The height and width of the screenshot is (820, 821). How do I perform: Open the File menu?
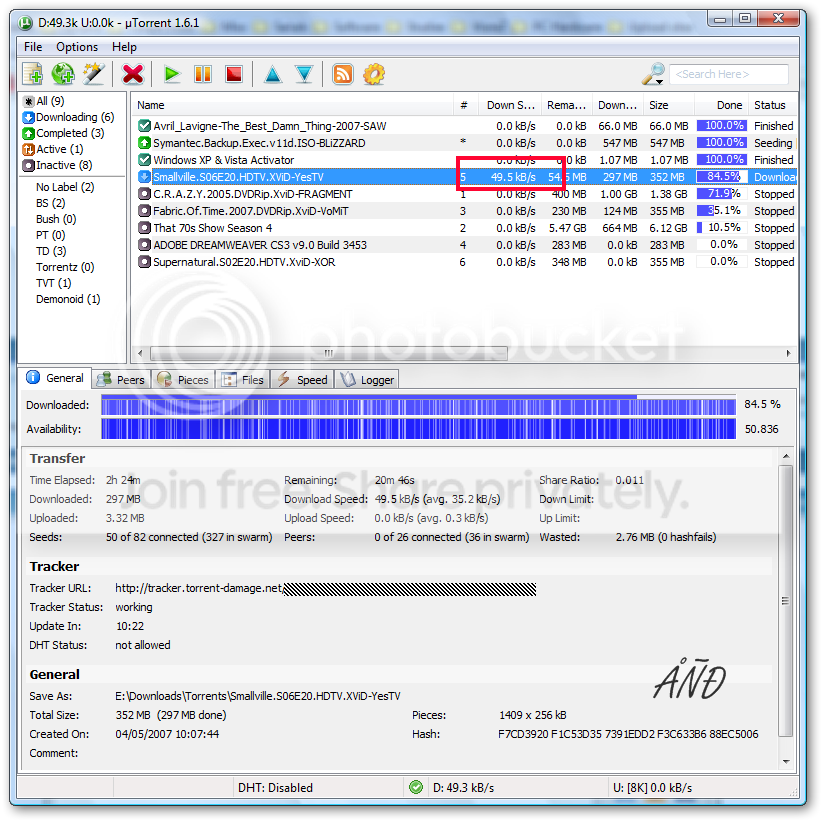[33, 47]
